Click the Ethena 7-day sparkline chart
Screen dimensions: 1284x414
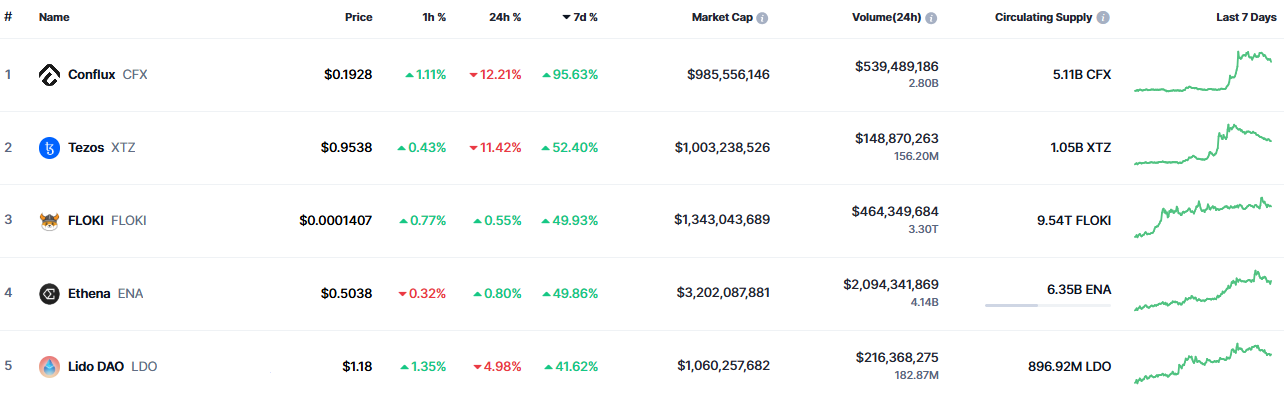point(1203,291)
